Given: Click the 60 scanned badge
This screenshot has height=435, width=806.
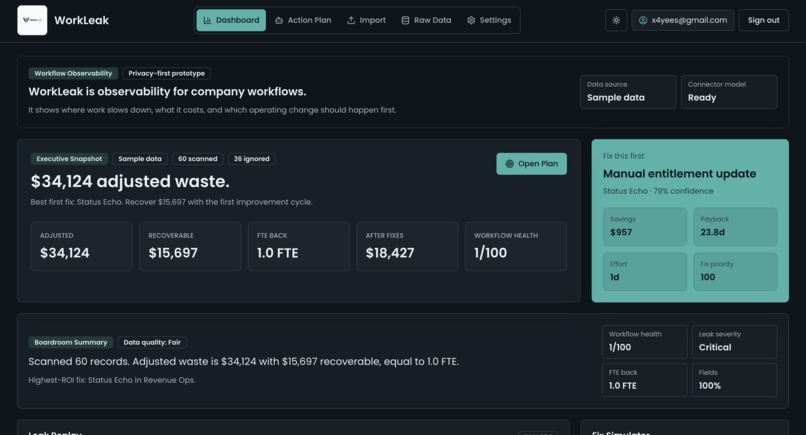Looking at the screenshot, I should click(197, 159).
